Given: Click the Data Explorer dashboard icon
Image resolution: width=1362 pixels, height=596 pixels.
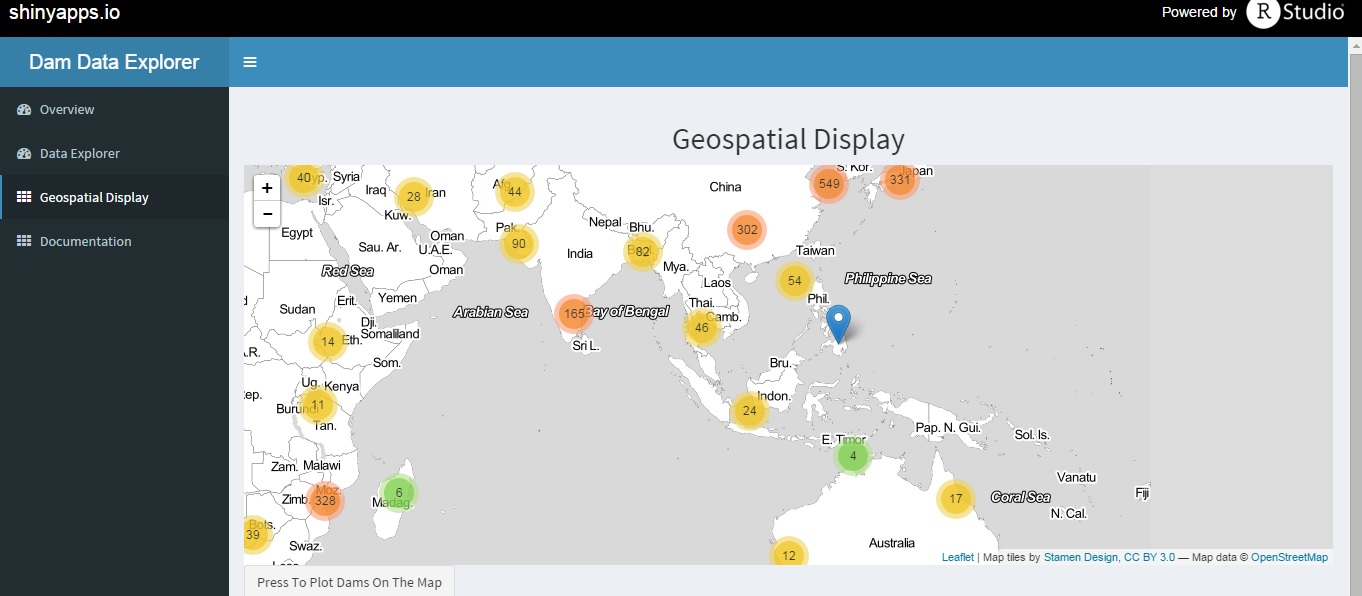Looking at the screenshot, I should tap(24, 153).
